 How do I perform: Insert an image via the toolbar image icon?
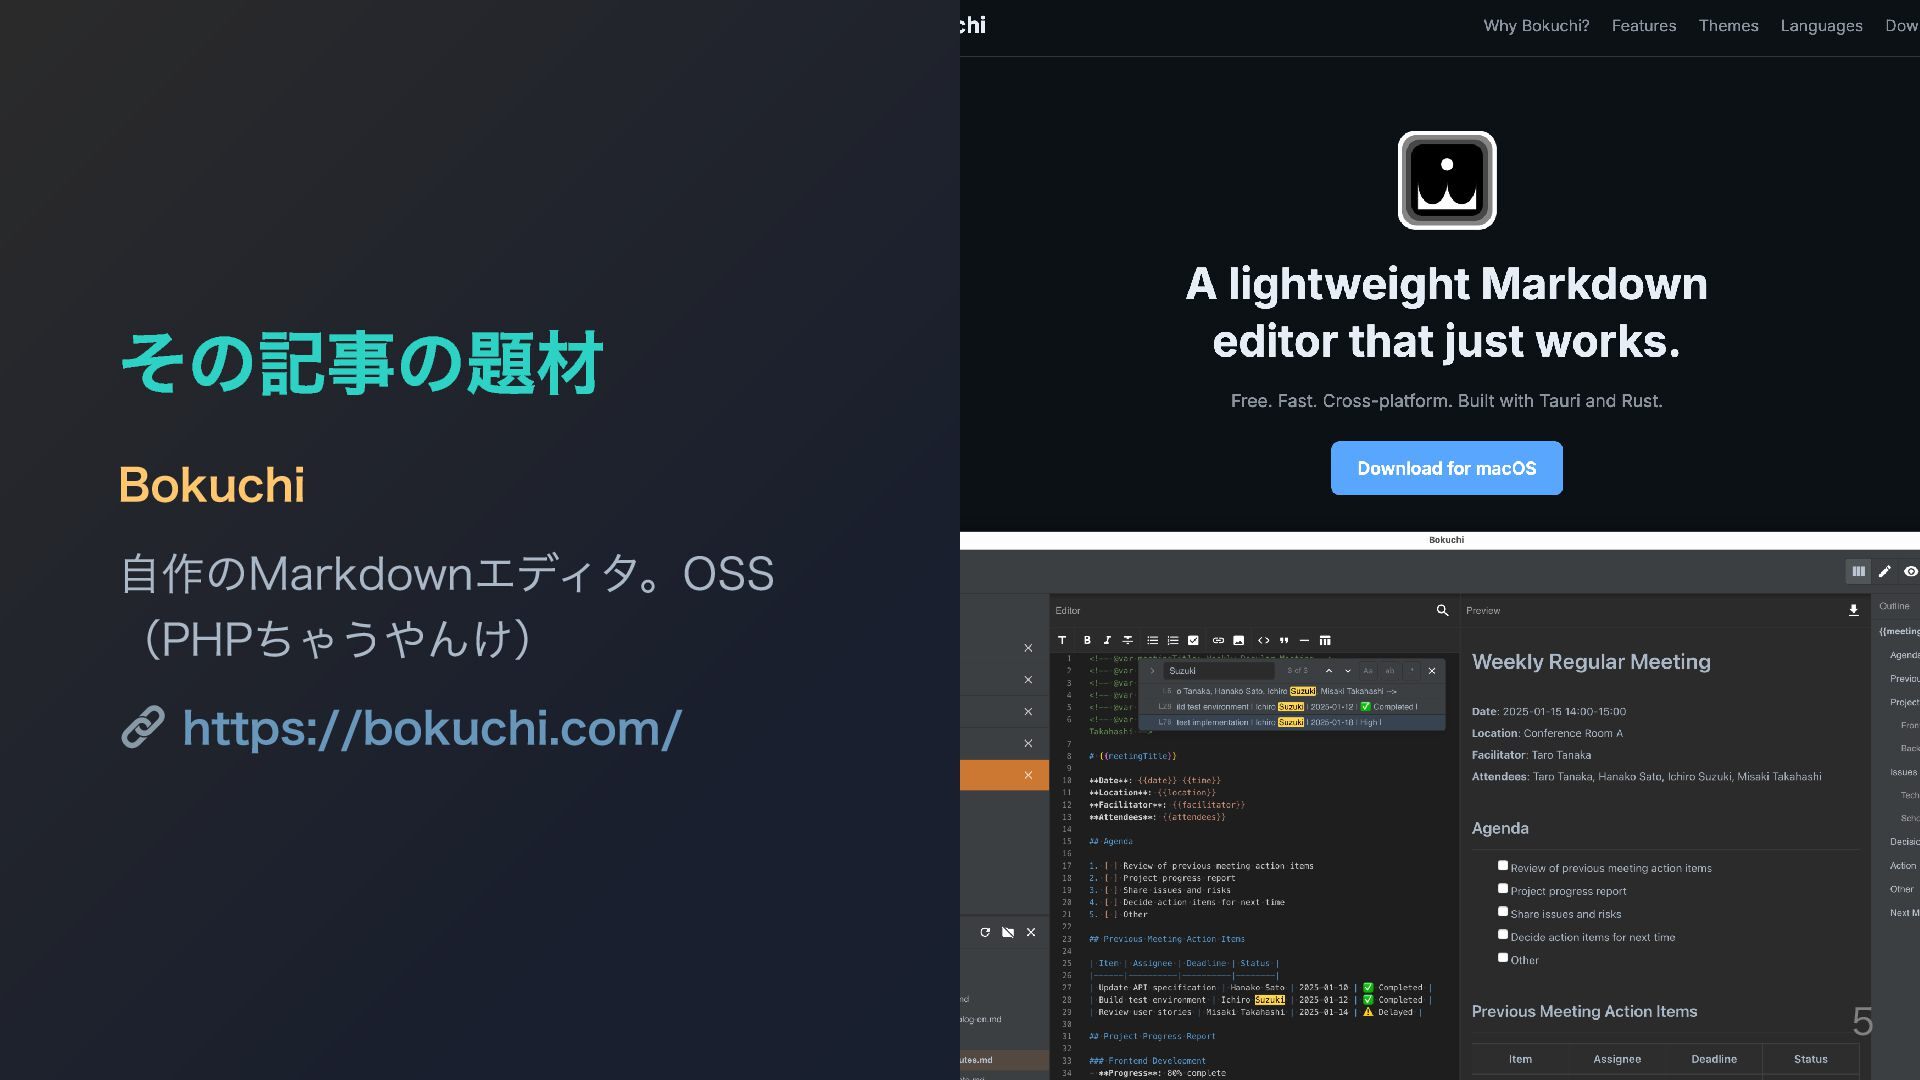tap(1239, 640)
